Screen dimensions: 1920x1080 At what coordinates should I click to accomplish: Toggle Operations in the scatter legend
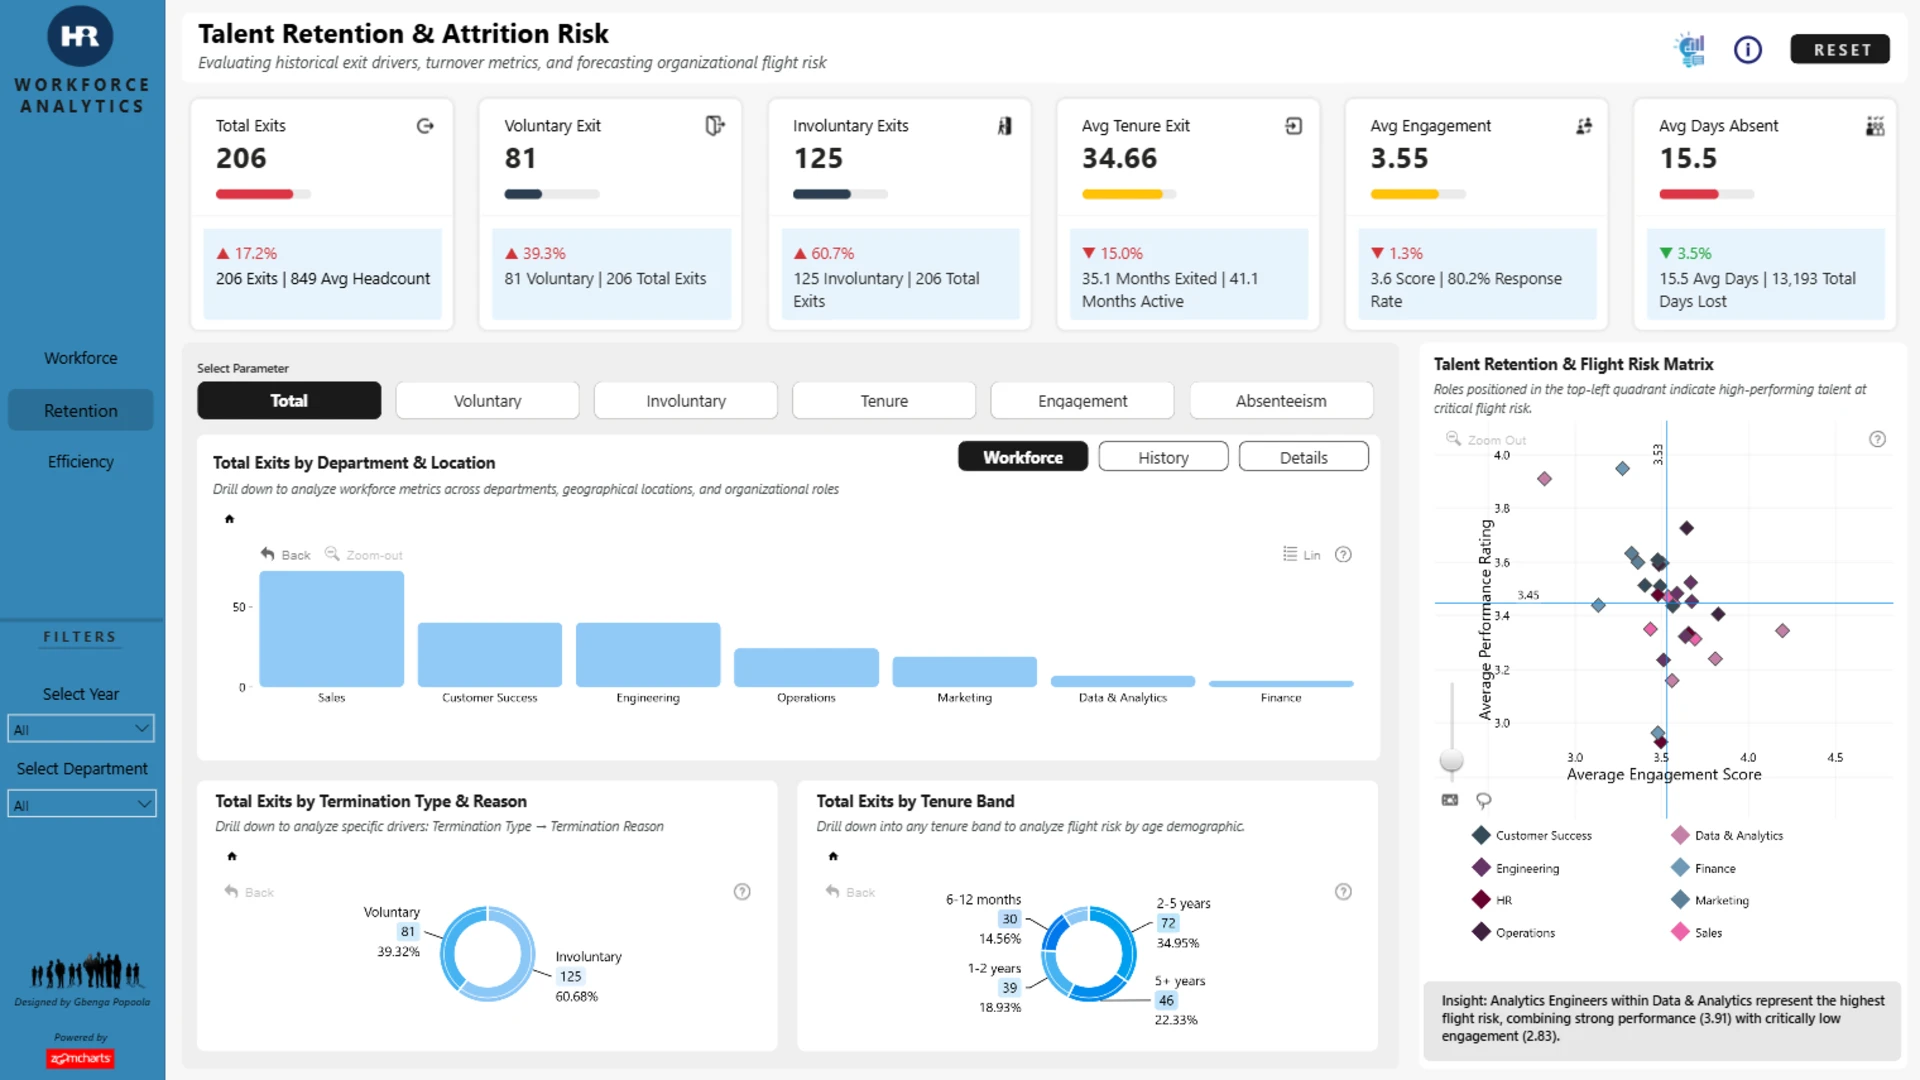click(1513, 932)
